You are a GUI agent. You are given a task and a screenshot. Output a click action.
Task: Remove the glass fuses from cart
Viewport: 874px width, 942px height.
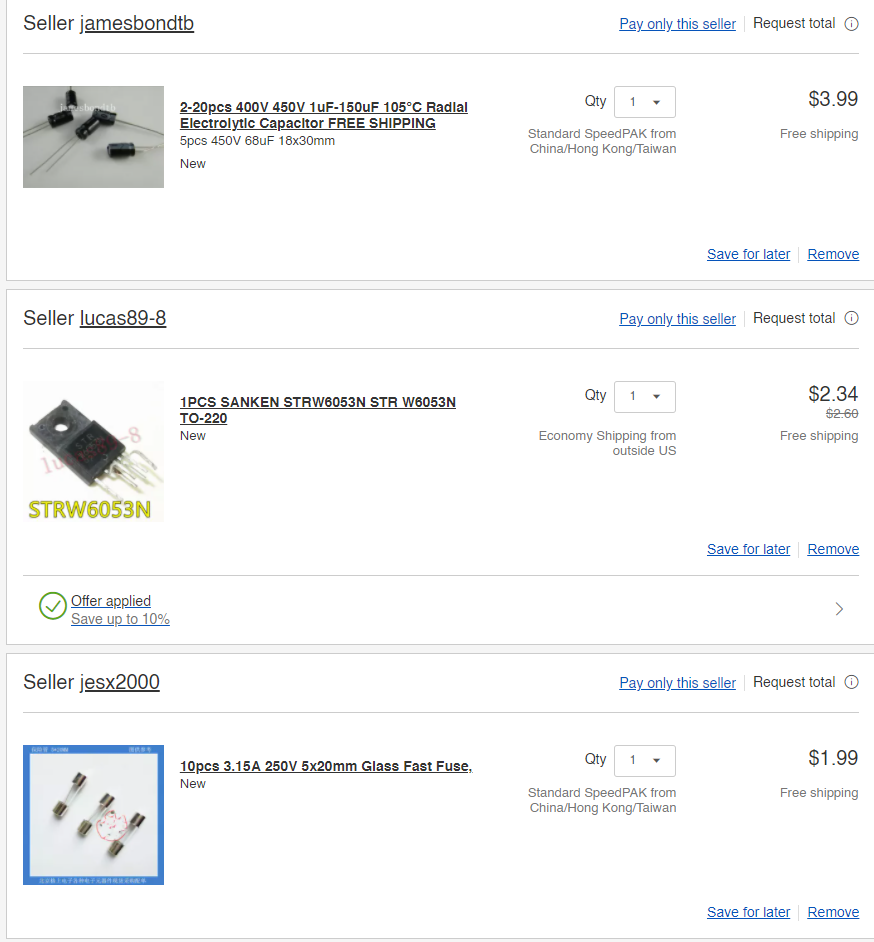[x=833, y=912]
